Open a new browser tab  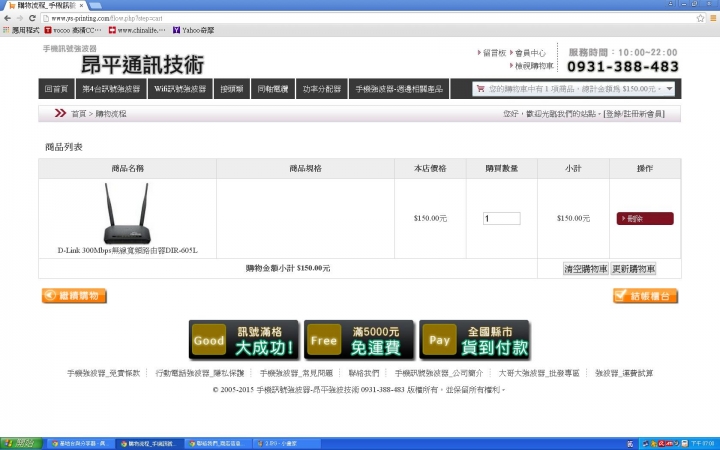(96, 6)
